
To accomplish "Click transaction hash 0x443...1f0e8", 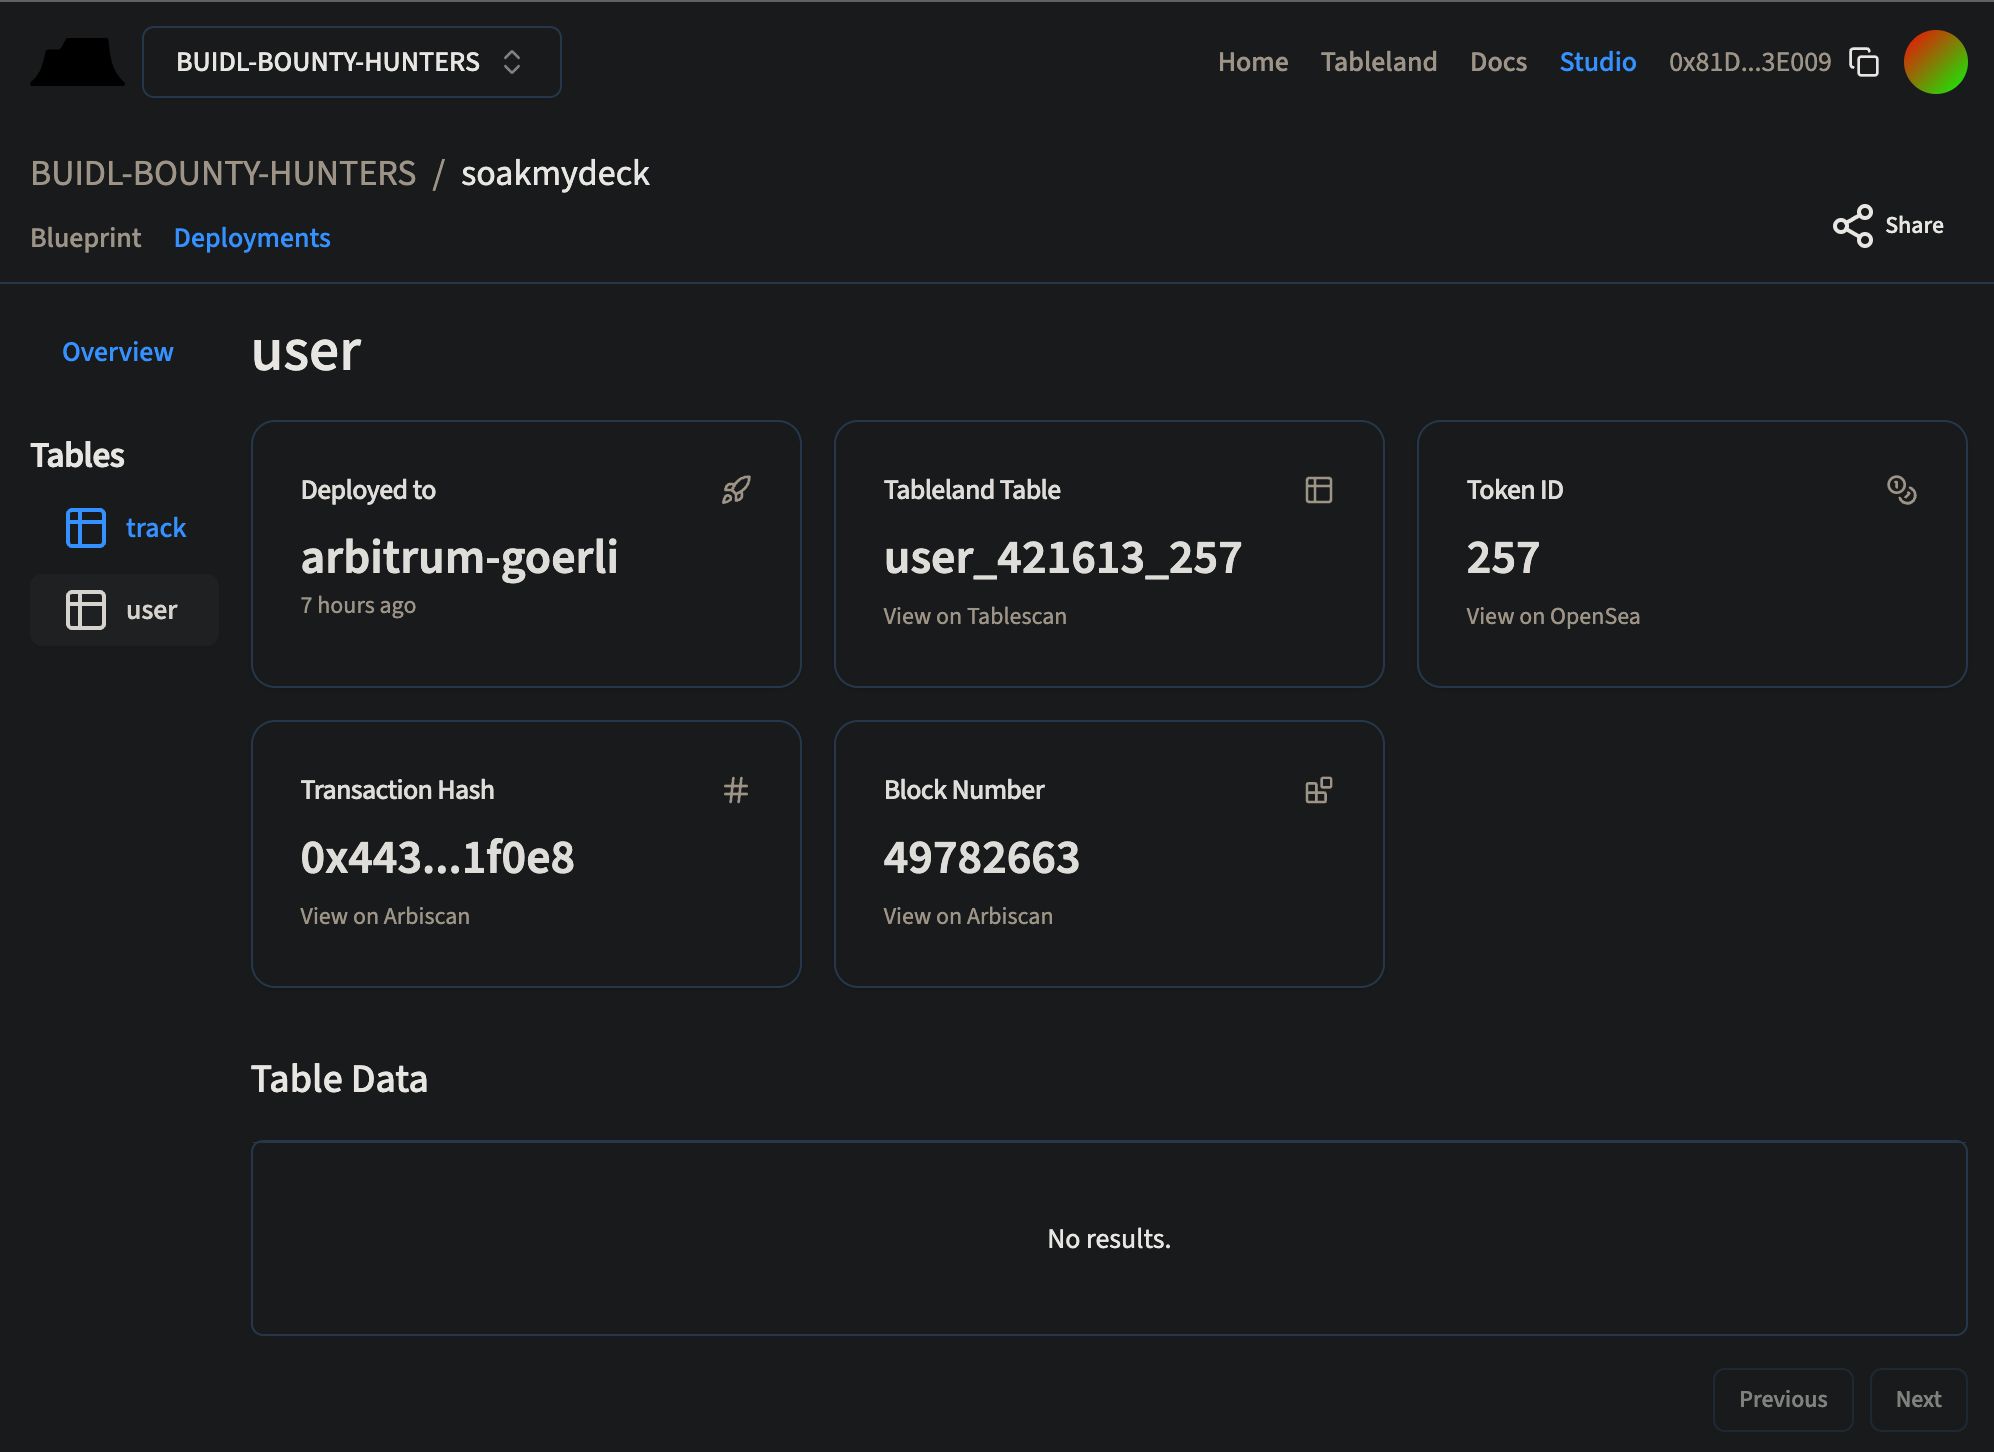I will (x=437, y=857).
